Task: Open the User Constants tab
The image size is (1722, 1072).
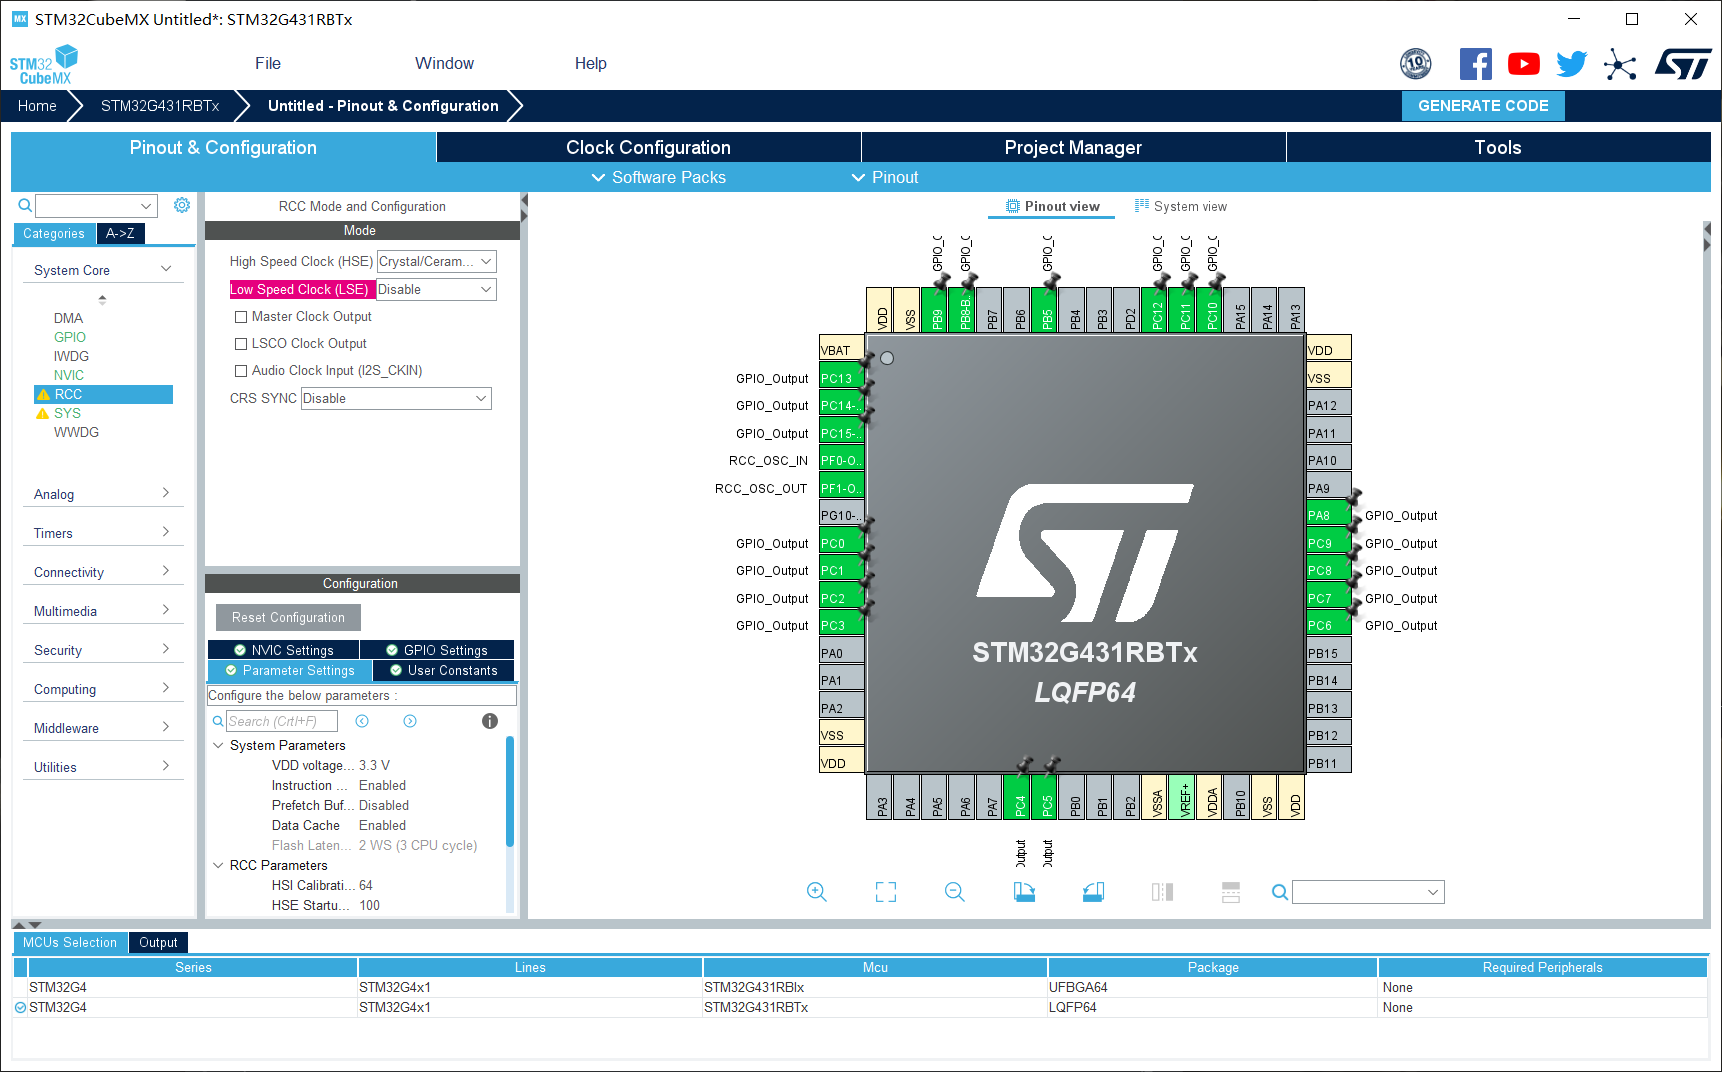Action: 444,670
